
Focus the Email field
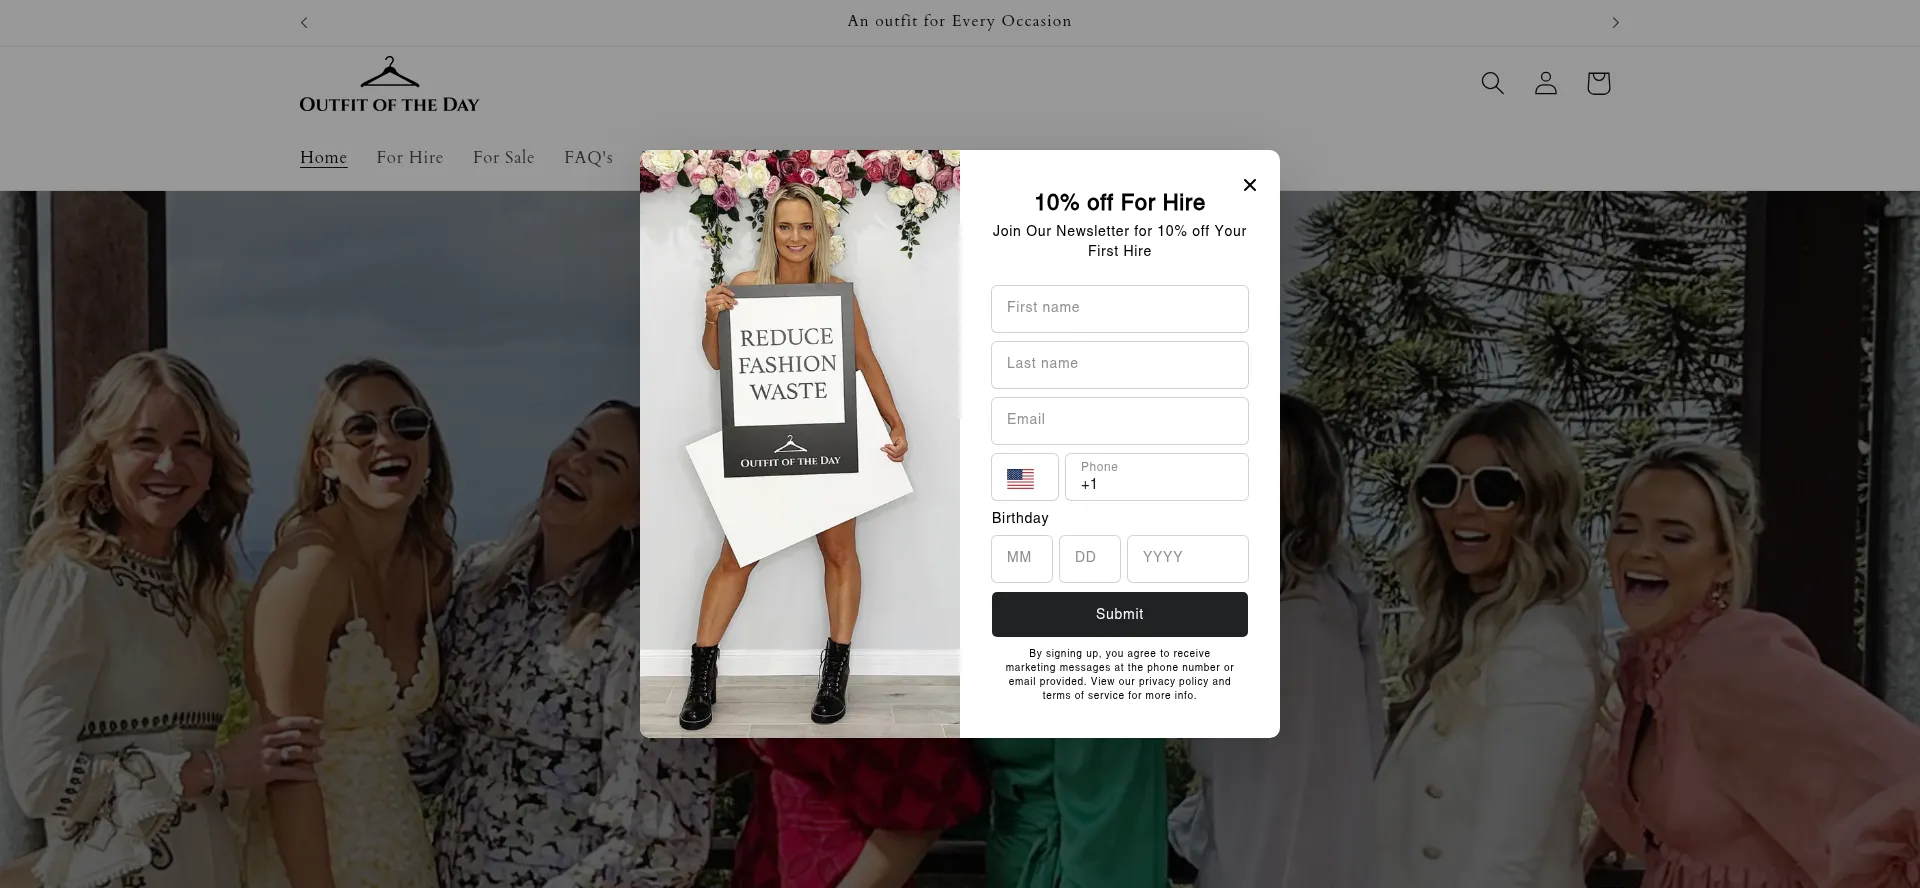tap(1119, 421)
